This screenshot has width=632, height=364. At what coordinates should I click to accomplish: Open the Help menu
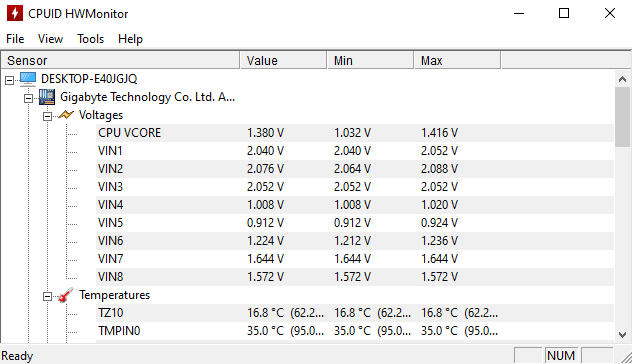(130, 39)
